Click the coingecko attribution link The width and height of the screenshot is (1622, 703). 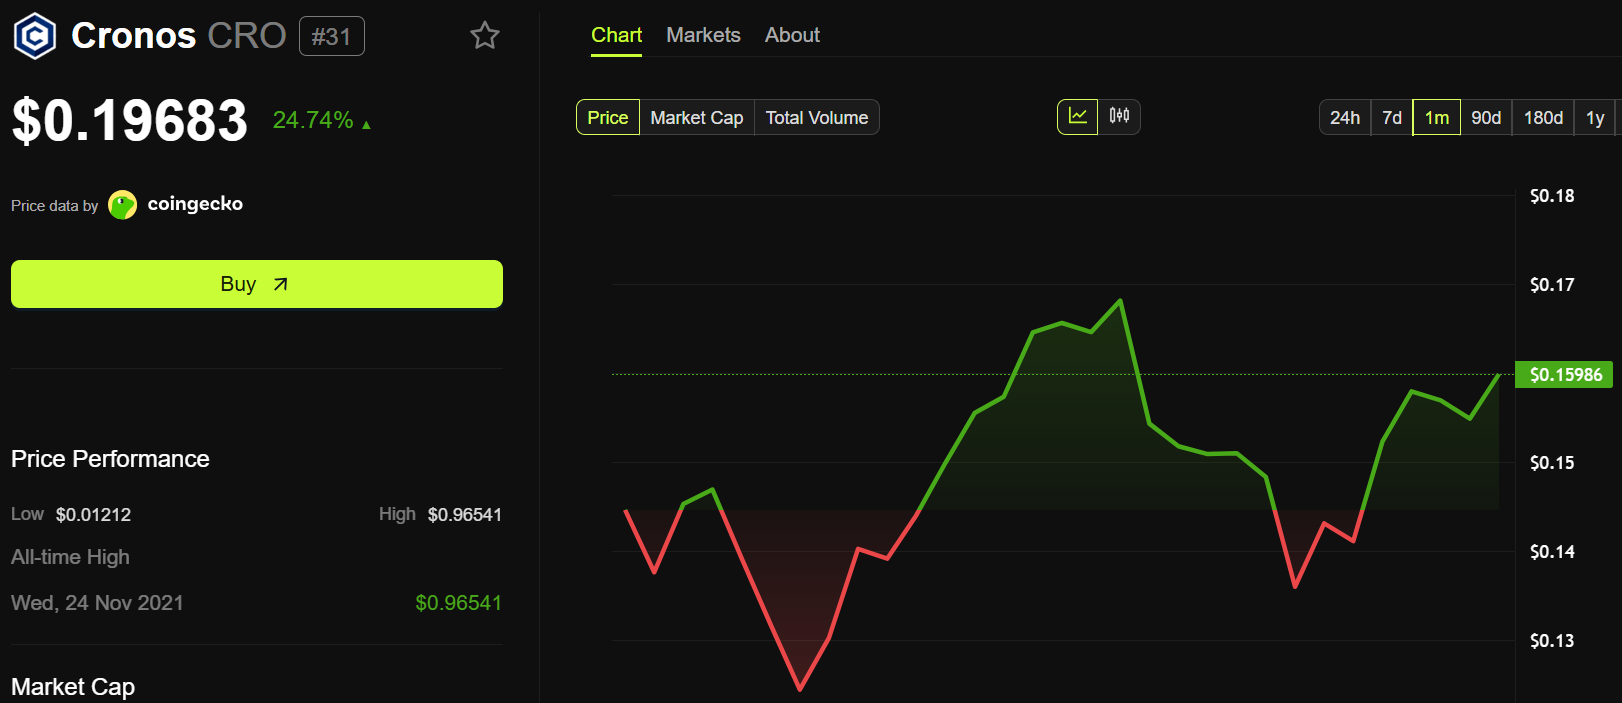tap(197, 204)
